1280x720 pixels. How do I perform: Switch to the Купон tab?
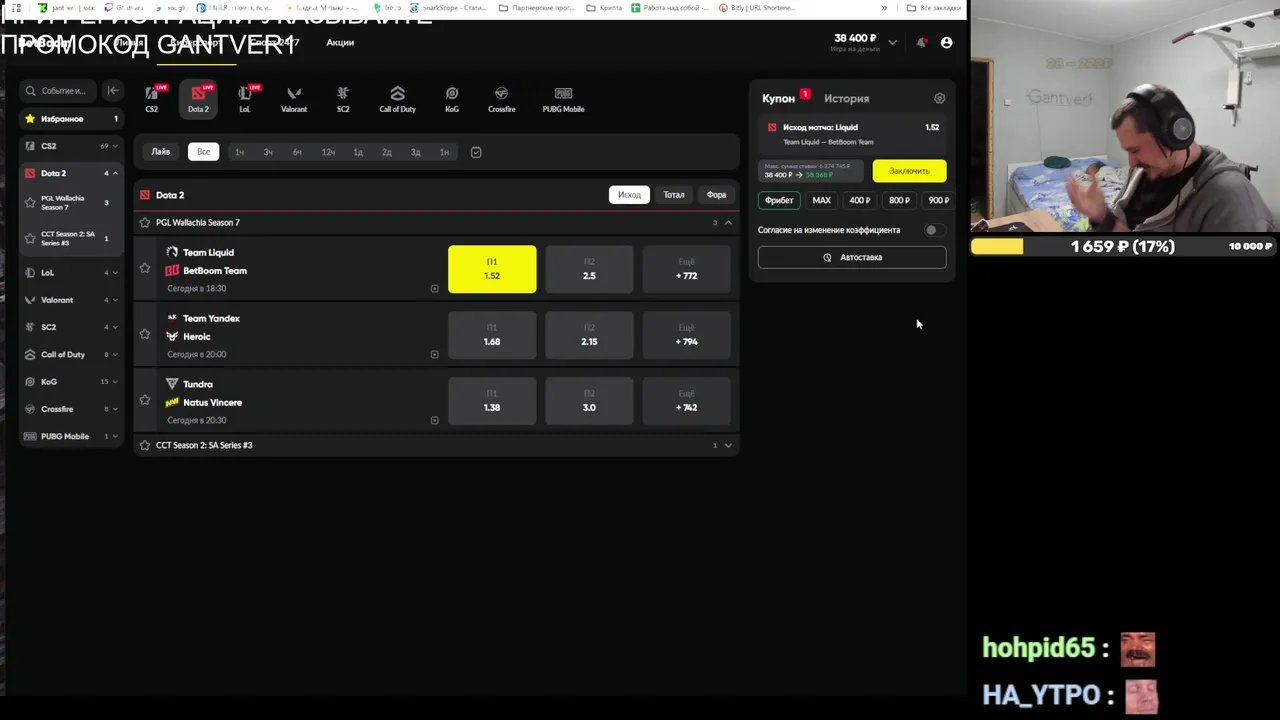pos(778,98)
